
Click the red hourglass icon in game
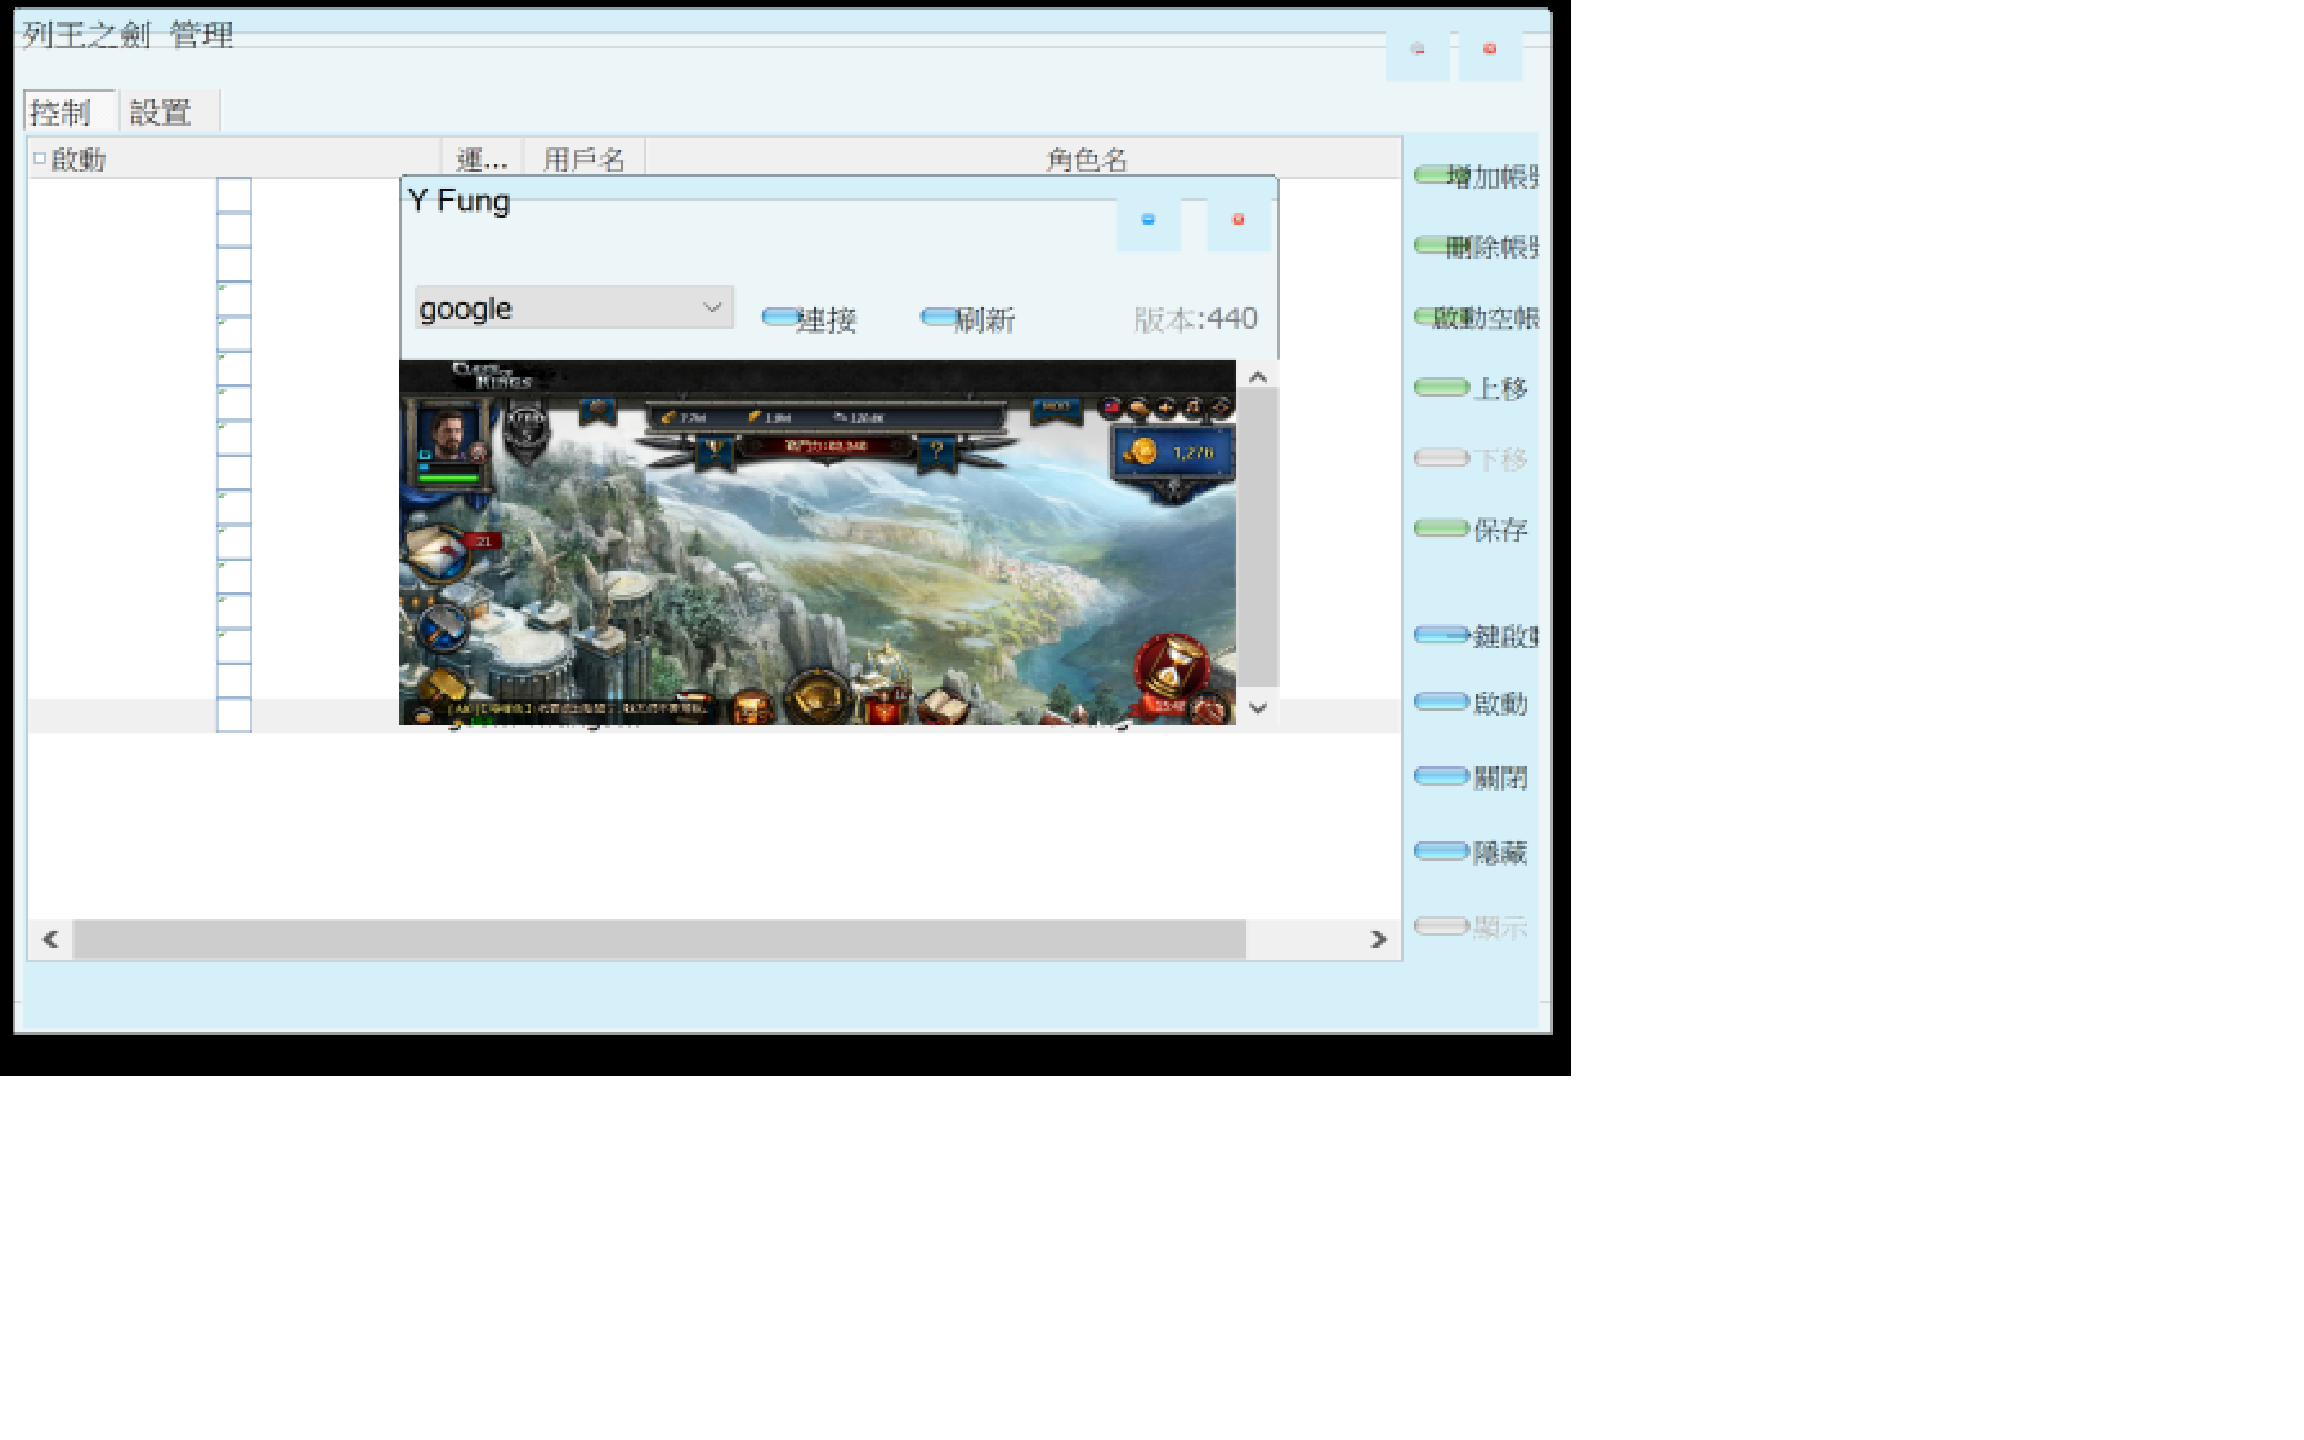pyautogui.click(x=1171, y=664)
